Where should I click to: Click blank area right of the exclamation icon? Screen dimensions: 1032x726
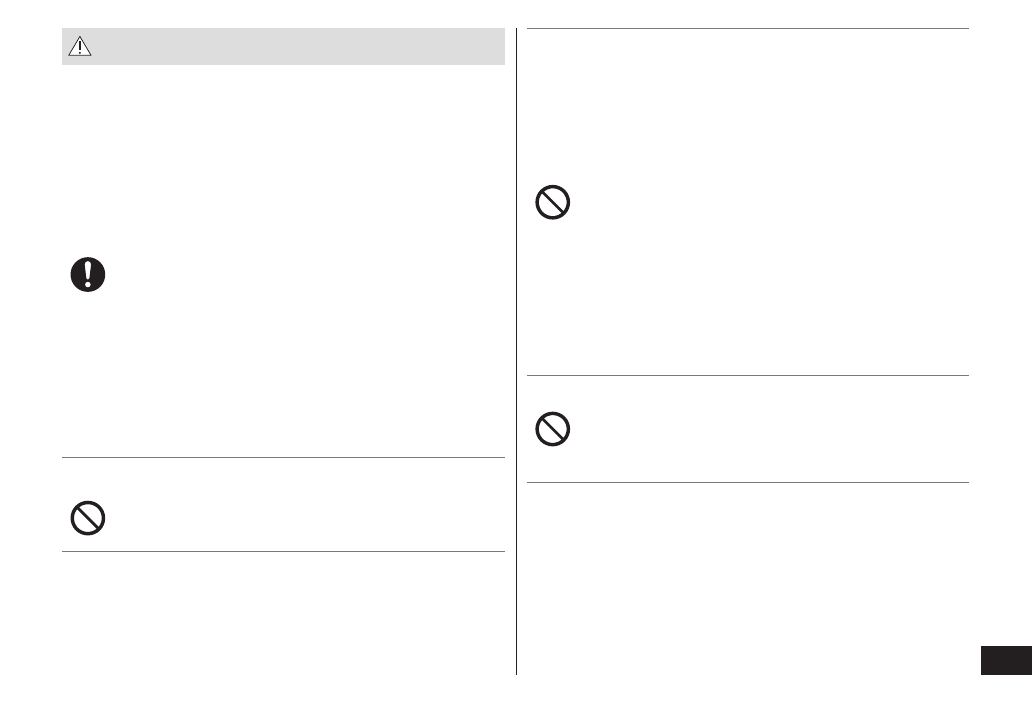click(x=300, y=274)
